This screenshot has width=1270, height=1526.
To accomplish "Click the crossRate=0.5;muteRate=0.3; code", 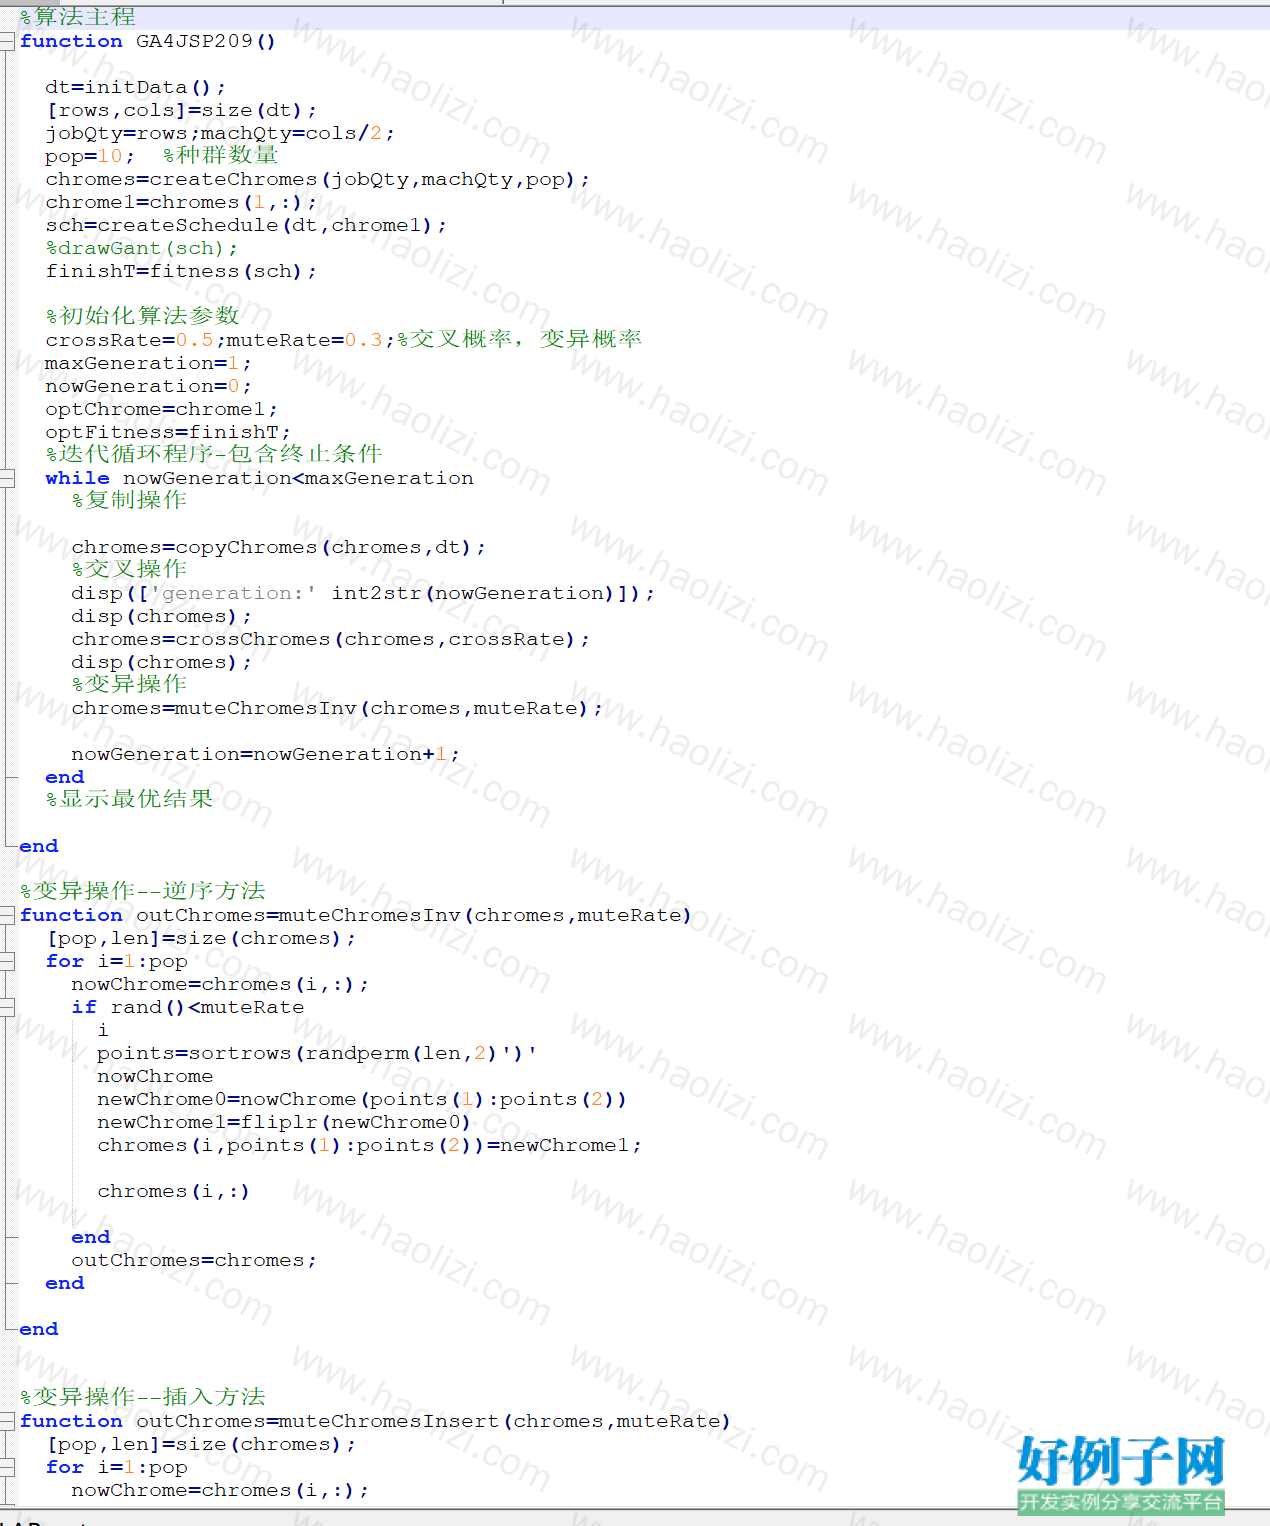I will pyautogui.click(x=220, y=340).
